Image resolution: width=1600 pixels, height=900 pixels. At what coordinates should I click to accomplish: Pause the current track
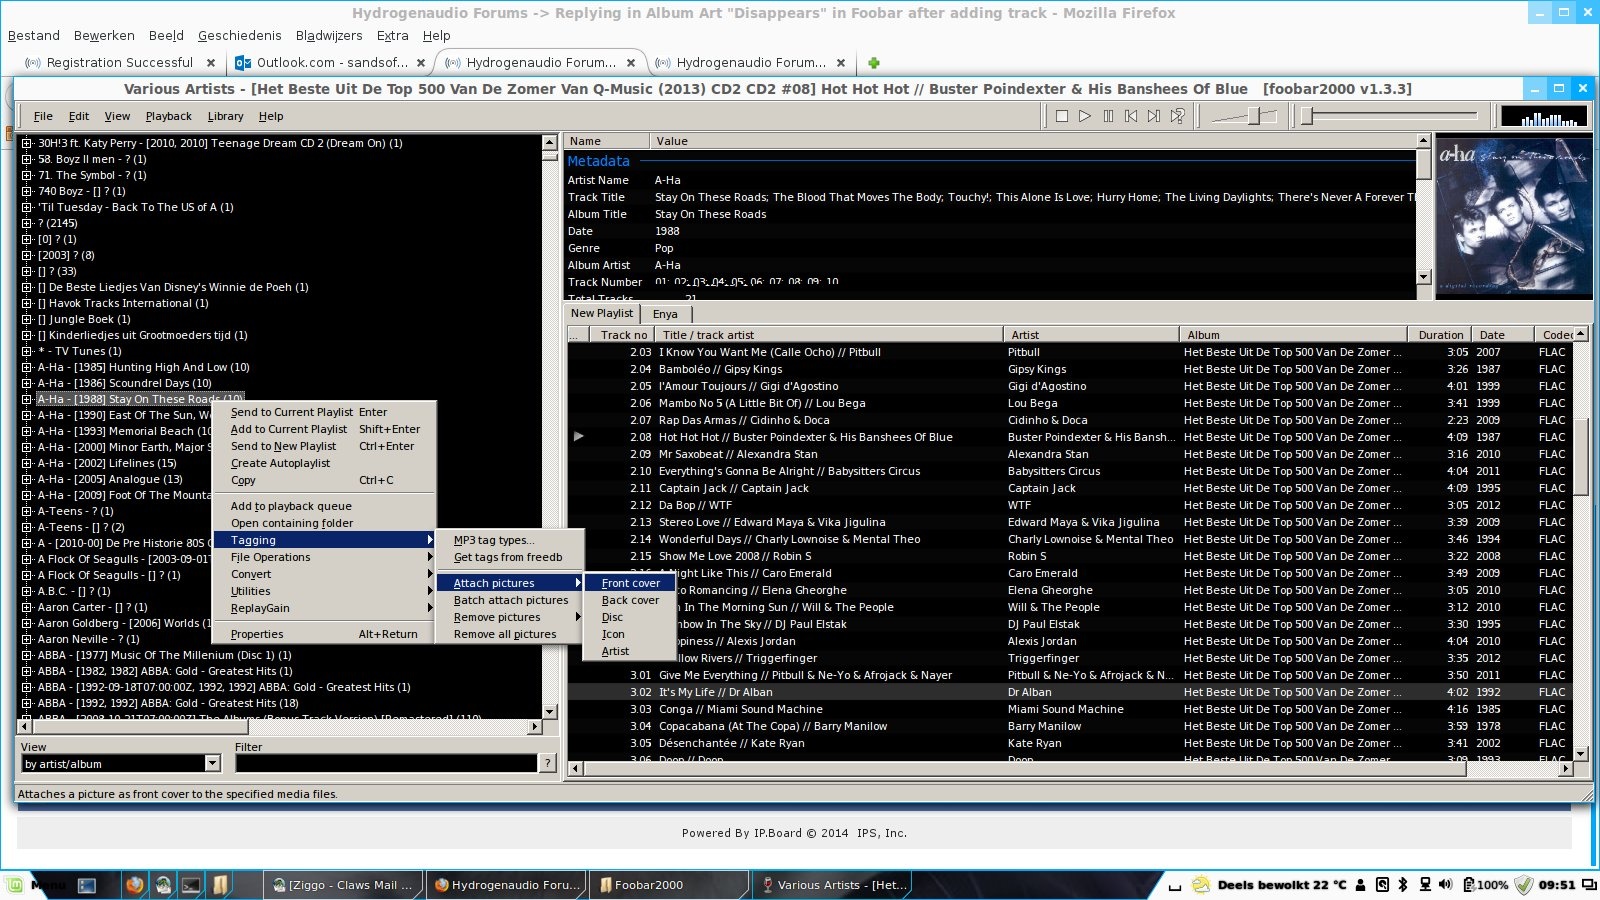pyautogui.click(x=1108, y=116)
